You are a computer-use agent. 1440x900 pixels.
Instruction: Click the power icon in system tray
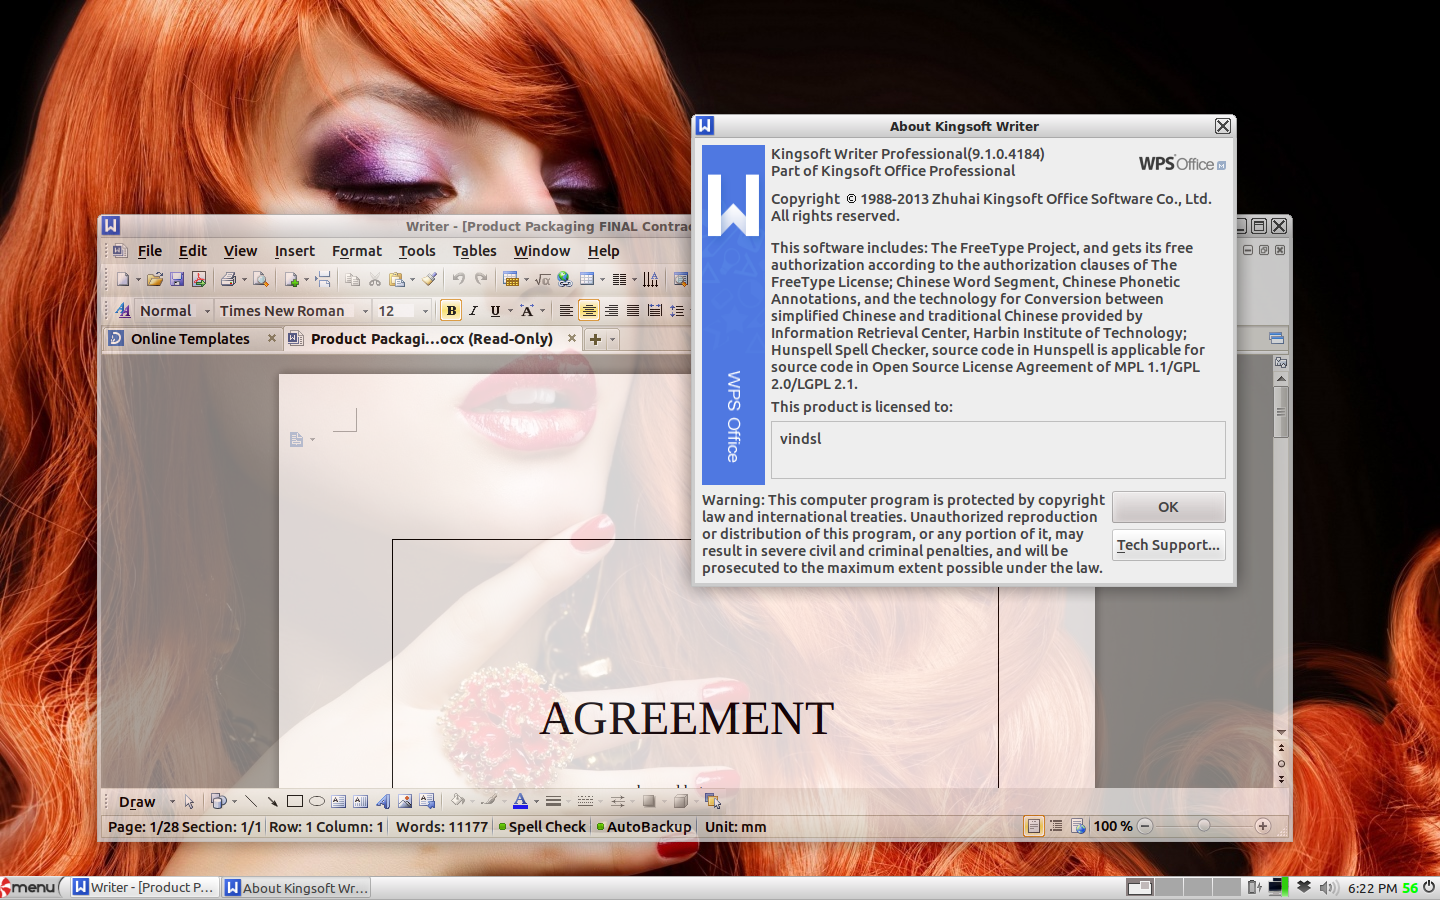(1429, 887)
